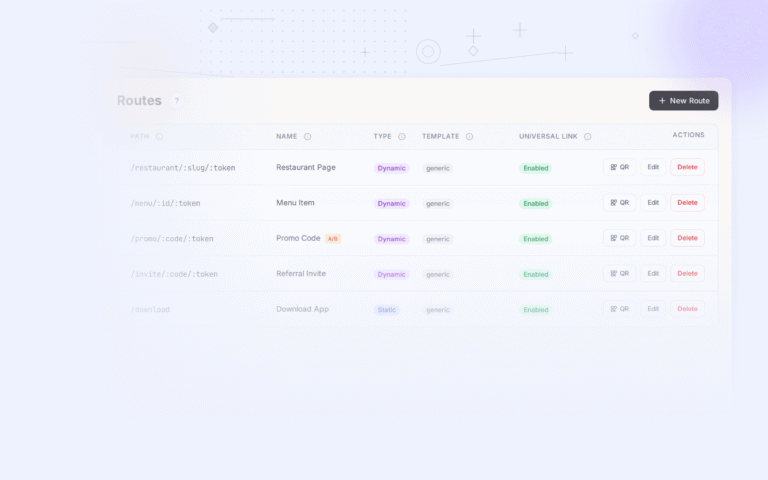Click the info icon next to Universal Link
Image resolution: width=768 pixels, height=480 pixels.
click(x=587, y=136)
